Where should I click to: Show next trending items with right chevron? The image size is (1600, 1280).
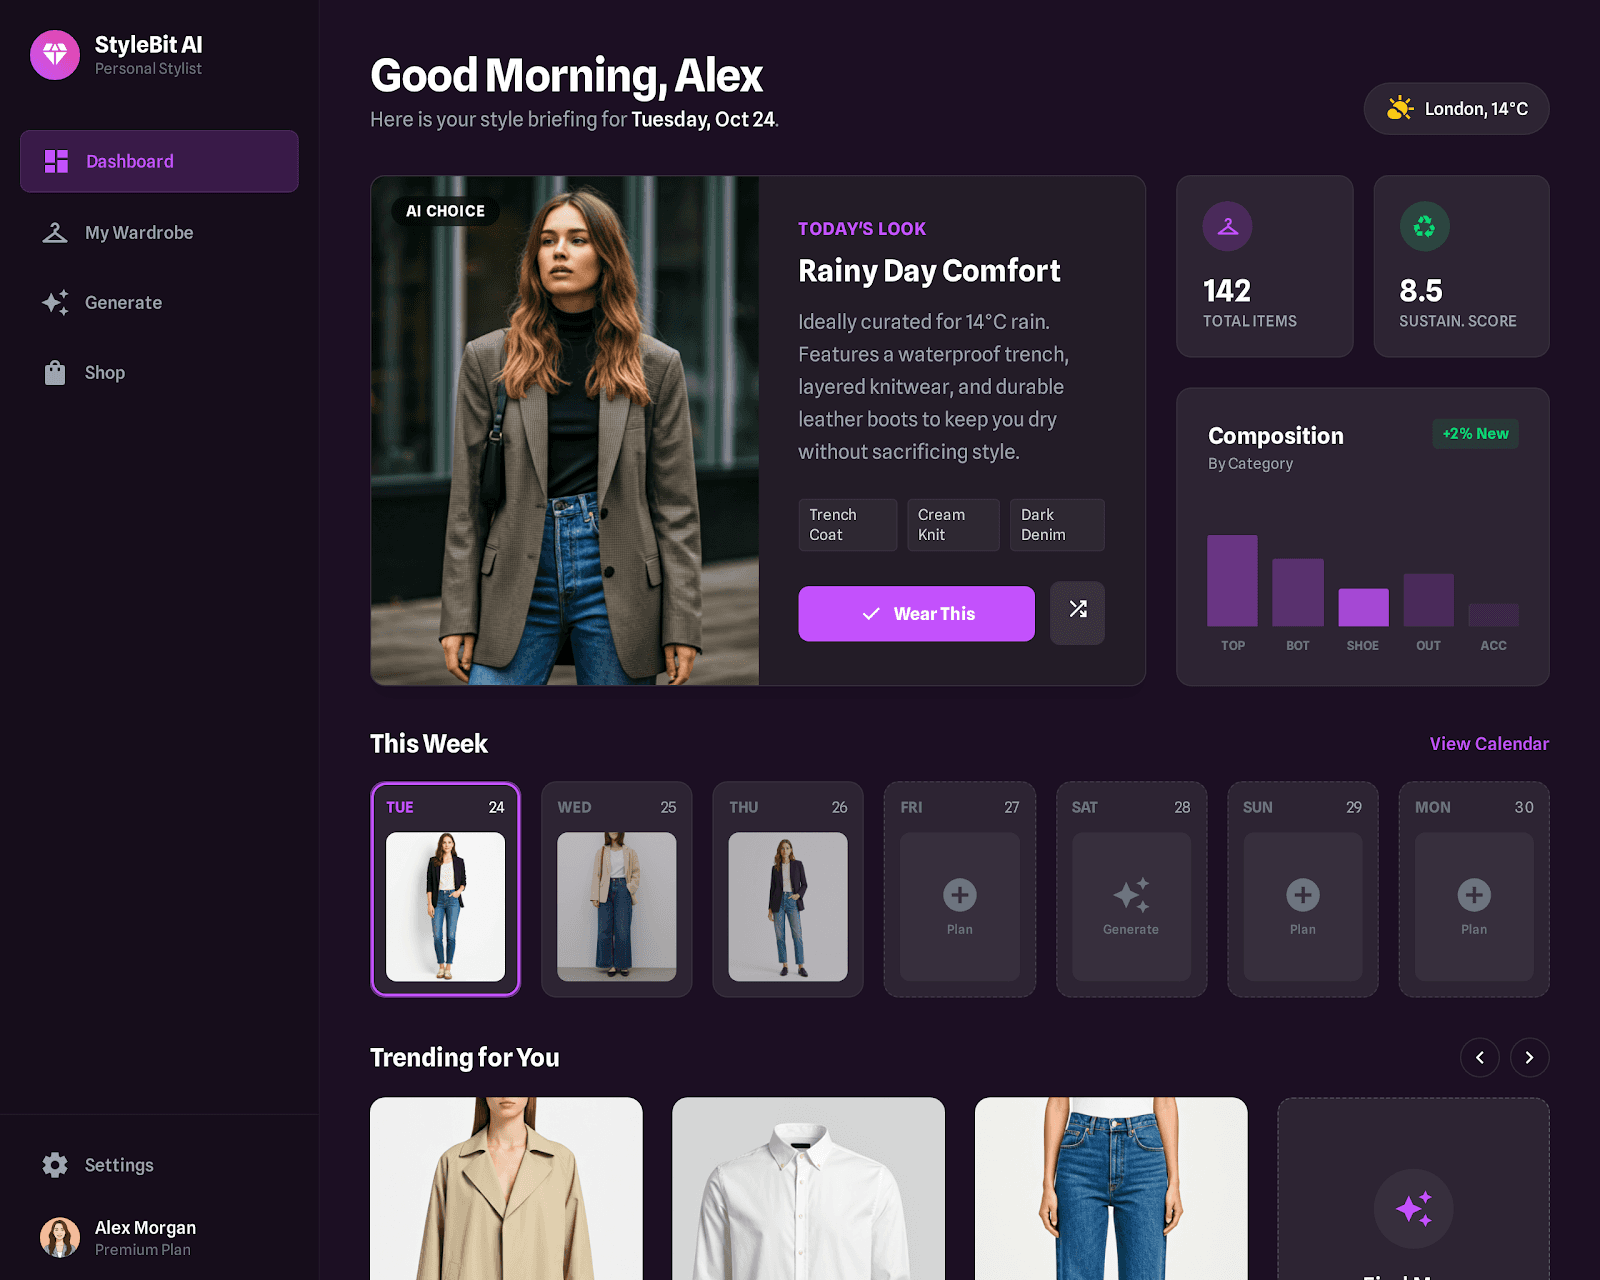[1529, 1057]
